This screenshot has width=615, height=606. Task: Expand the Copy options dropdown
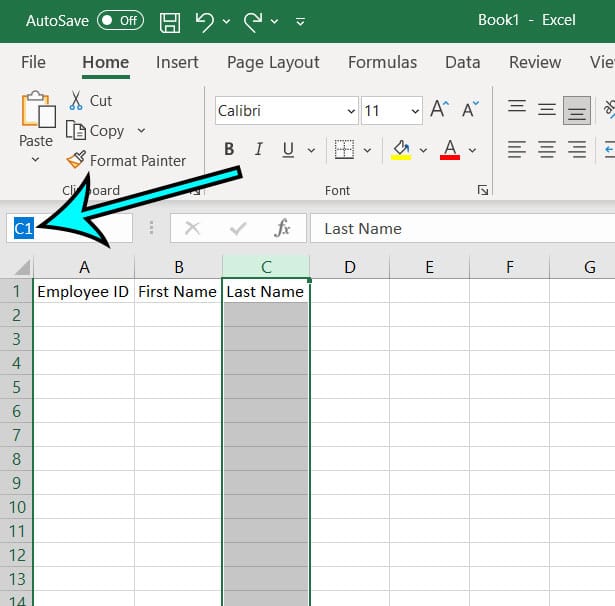141,130
